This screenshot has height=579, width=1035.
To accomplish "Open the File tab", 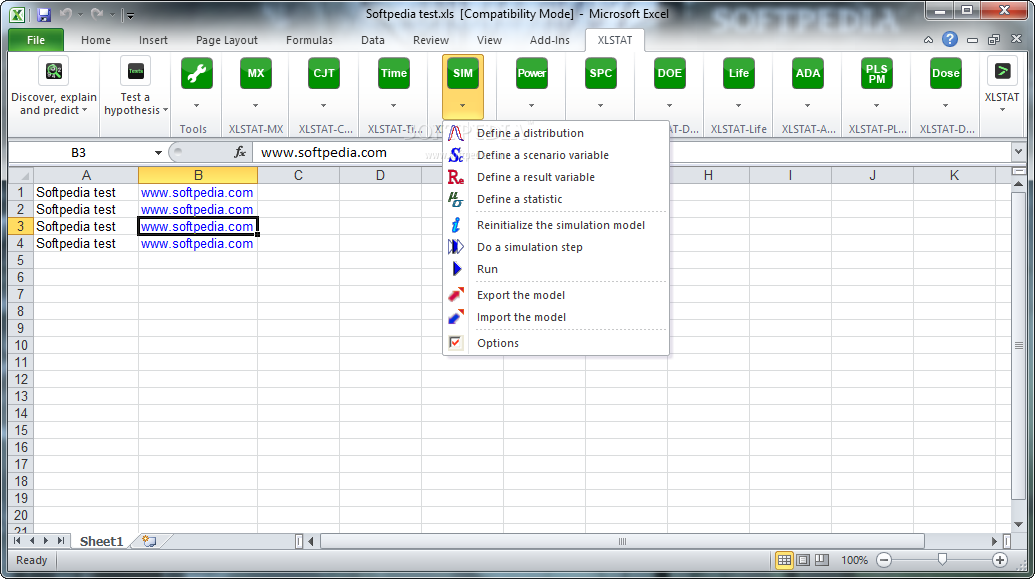I will tap(36, 40).
